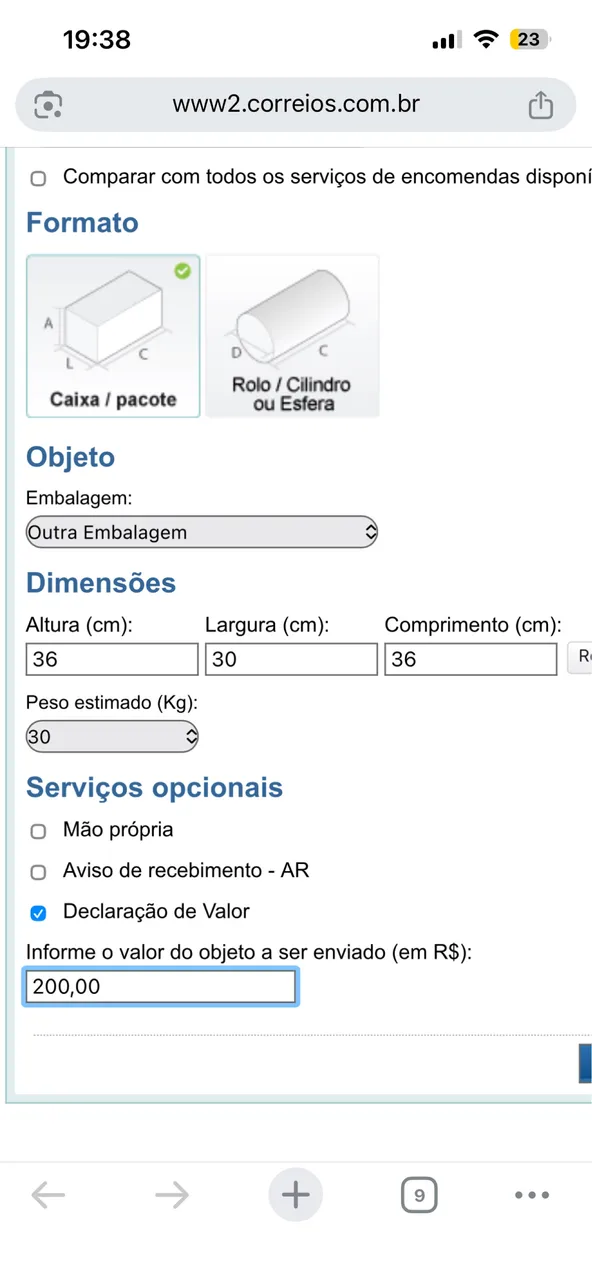The width and height of the screenshot is (592, 1280).
Task: Open the Peso estimado dropdown
Action: point(112,738)
